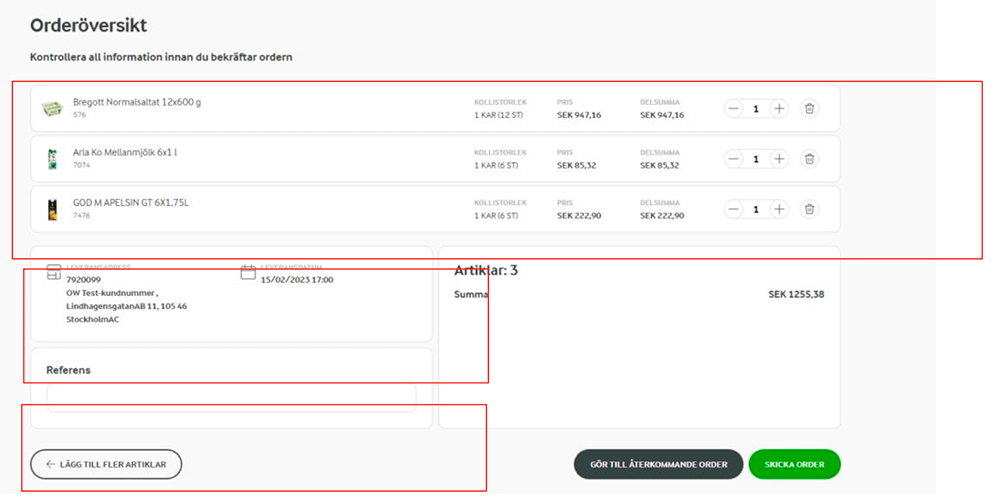Viewport: 1000px width, 500px height.
Task: Click Lägg till fler artiklar button
Action: pyautogui.click(x=106, y=464)
